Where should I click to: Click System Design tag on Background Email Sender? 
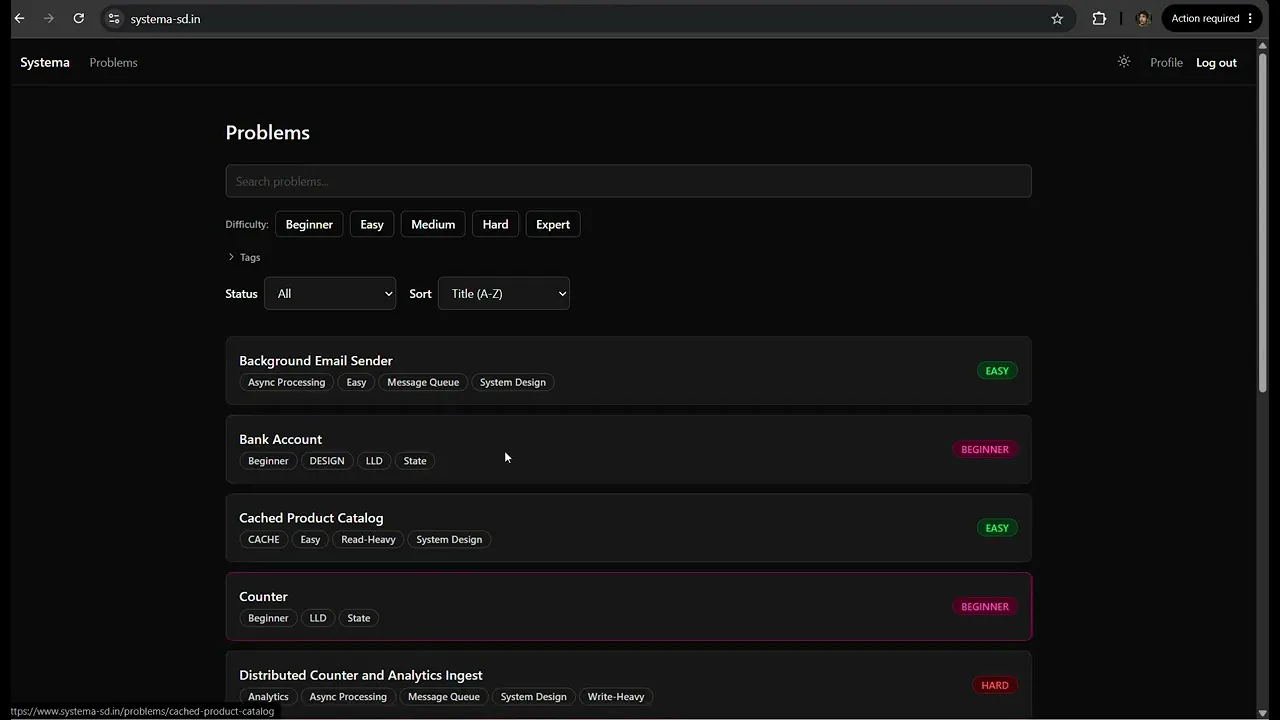click(x=513, y=382)
